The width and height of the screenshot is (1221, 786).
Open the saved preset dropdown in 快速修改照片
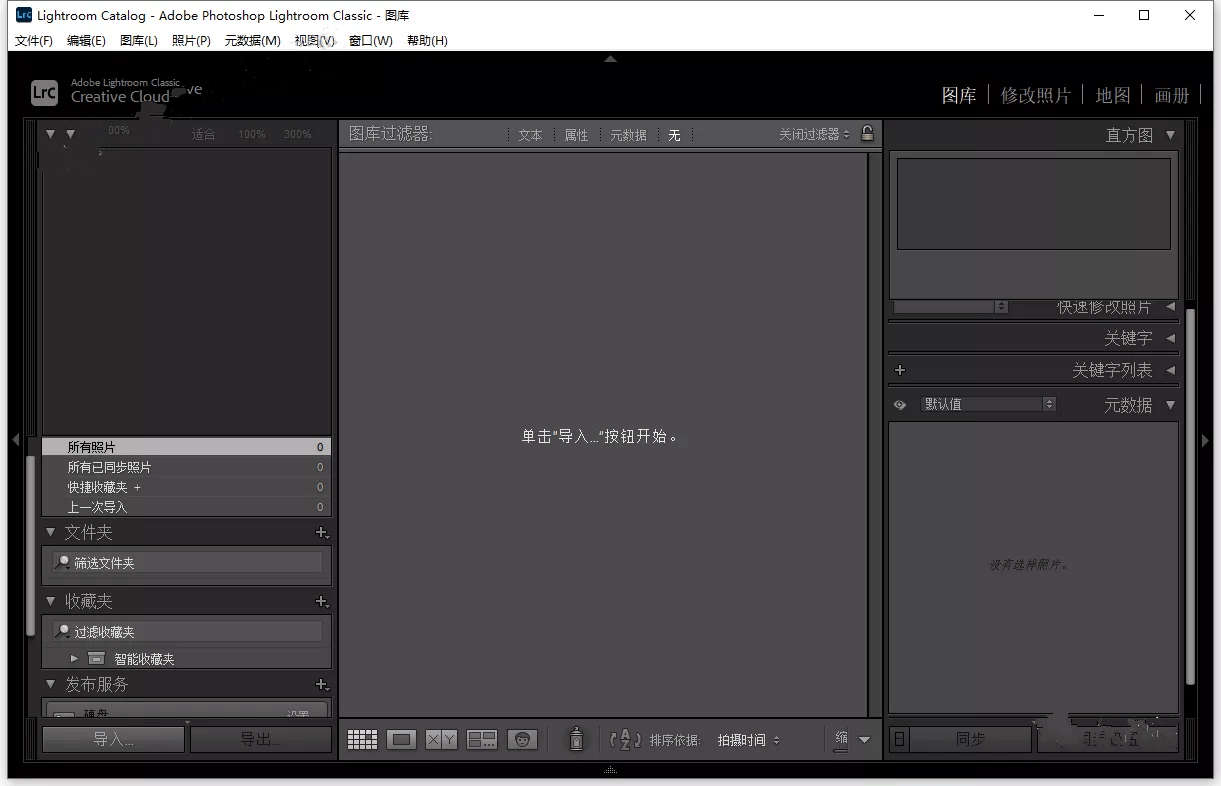click(951, 307)
